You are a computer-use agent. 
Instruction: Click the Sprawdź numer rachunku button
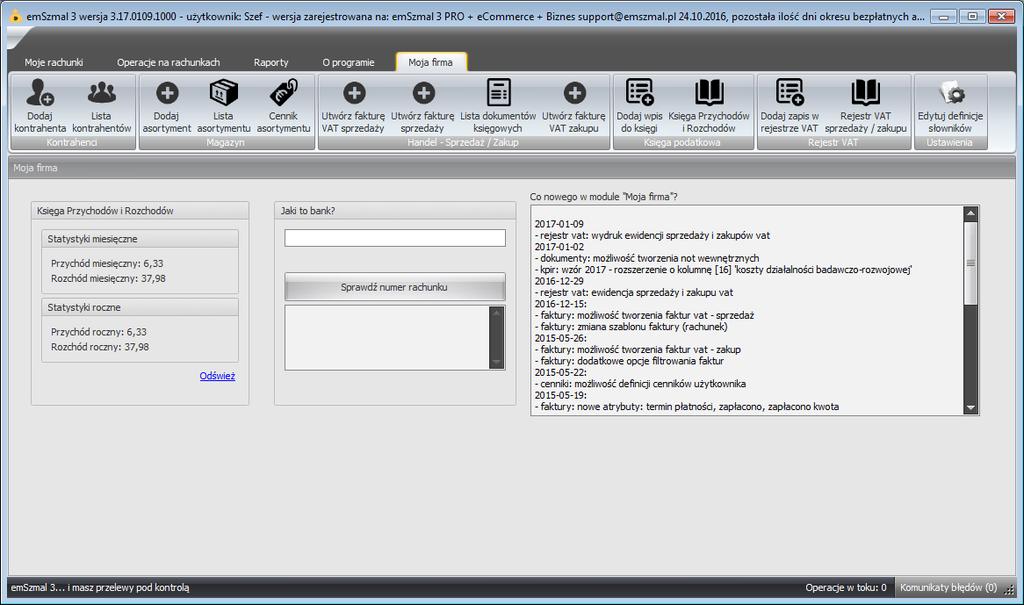pos(394,287)
